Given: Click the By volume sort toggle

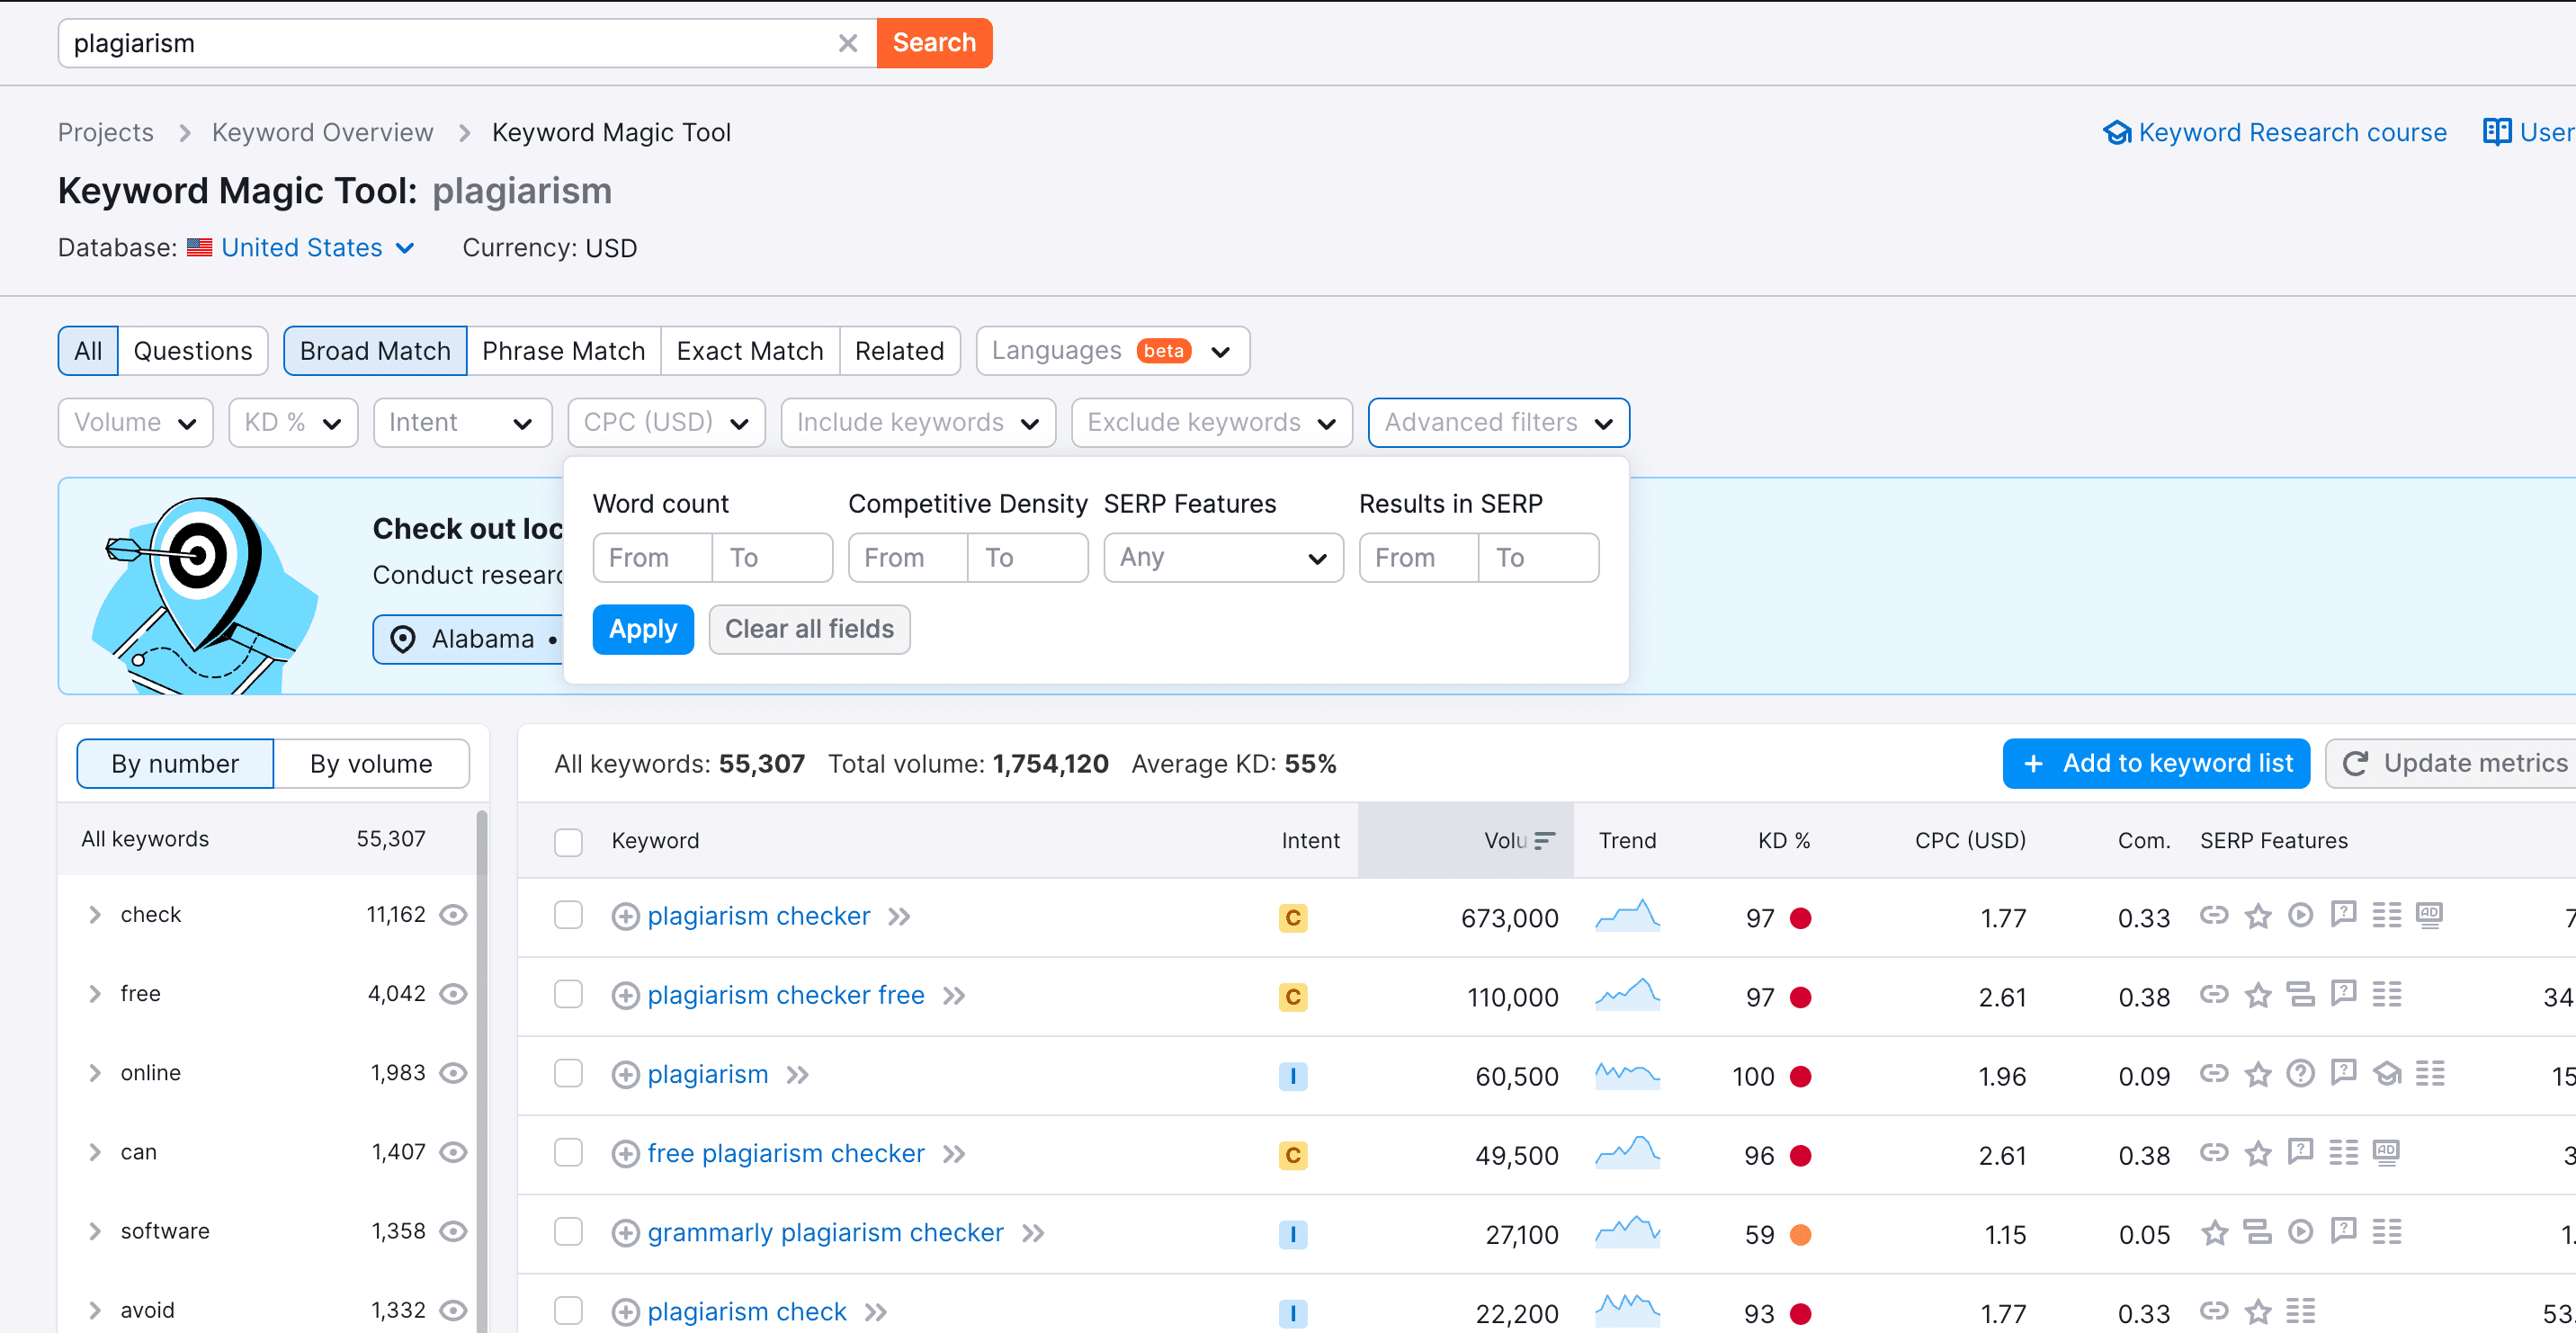Looking at the screenshot, I should click(372, 764).
